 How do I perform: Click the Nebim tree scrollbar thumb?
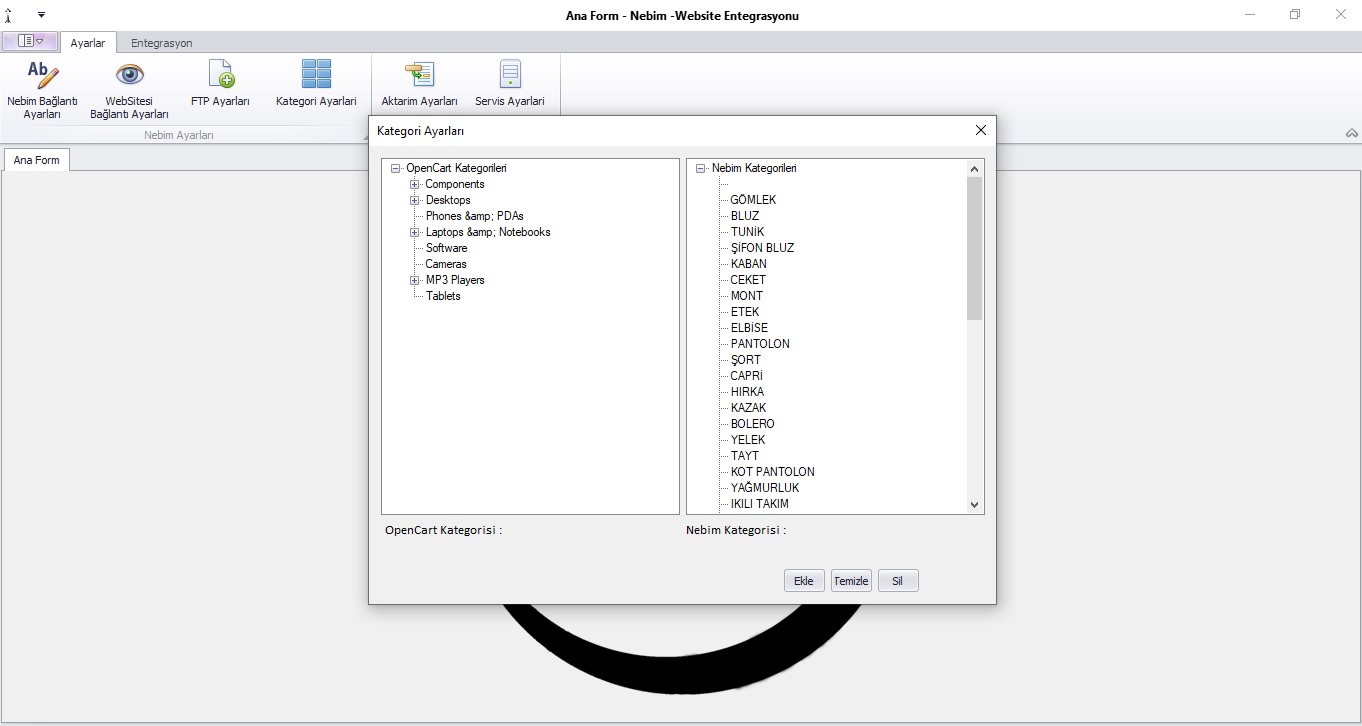click(x=975, y=249)
